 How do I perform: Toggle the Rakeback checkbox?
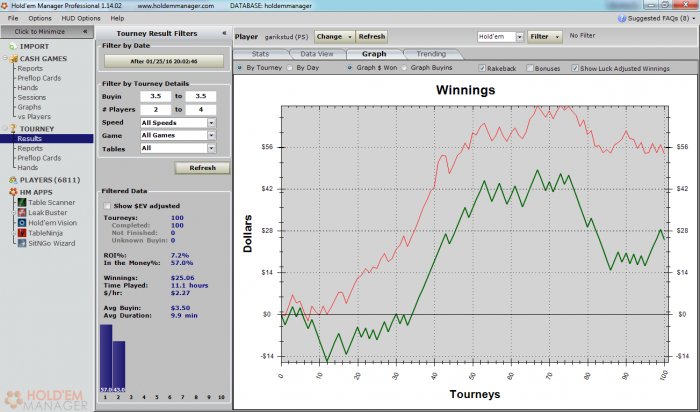click(x=482, y=68)
